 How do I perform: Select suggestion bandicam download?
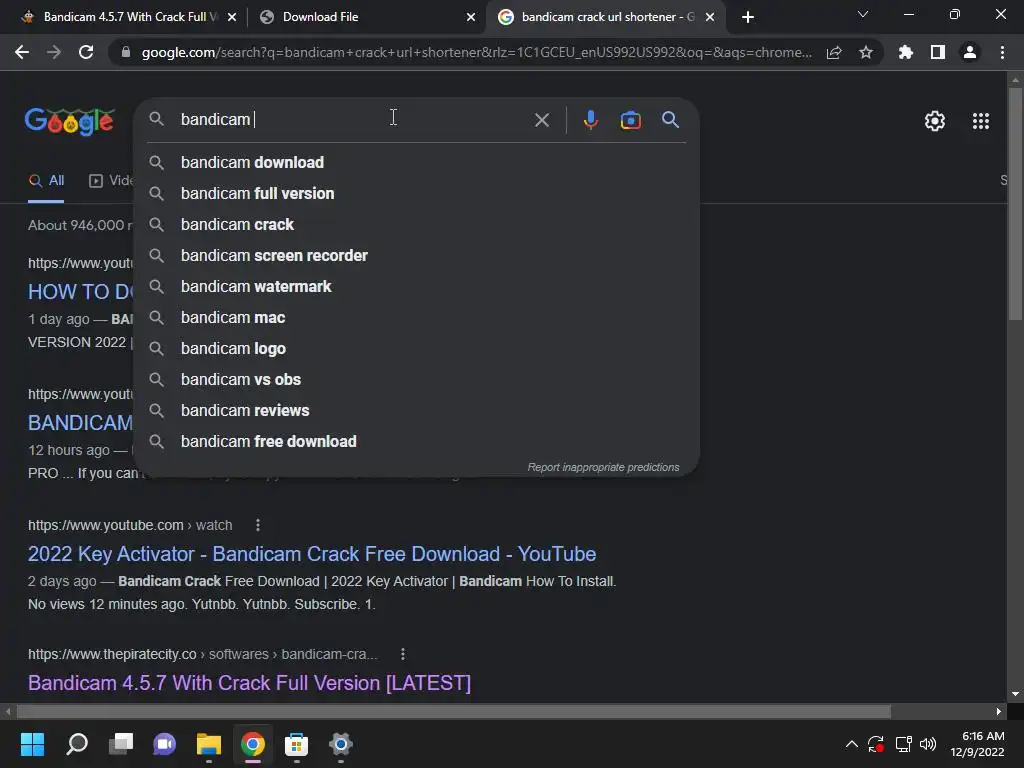point(417,163)
